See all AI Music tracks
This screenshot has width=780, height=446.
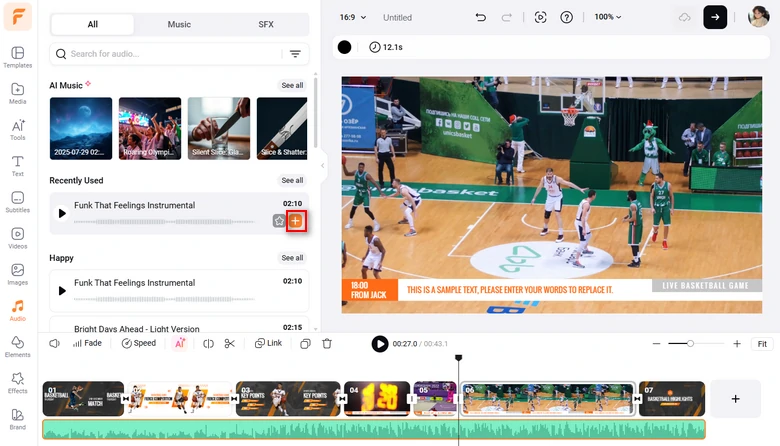292,86
